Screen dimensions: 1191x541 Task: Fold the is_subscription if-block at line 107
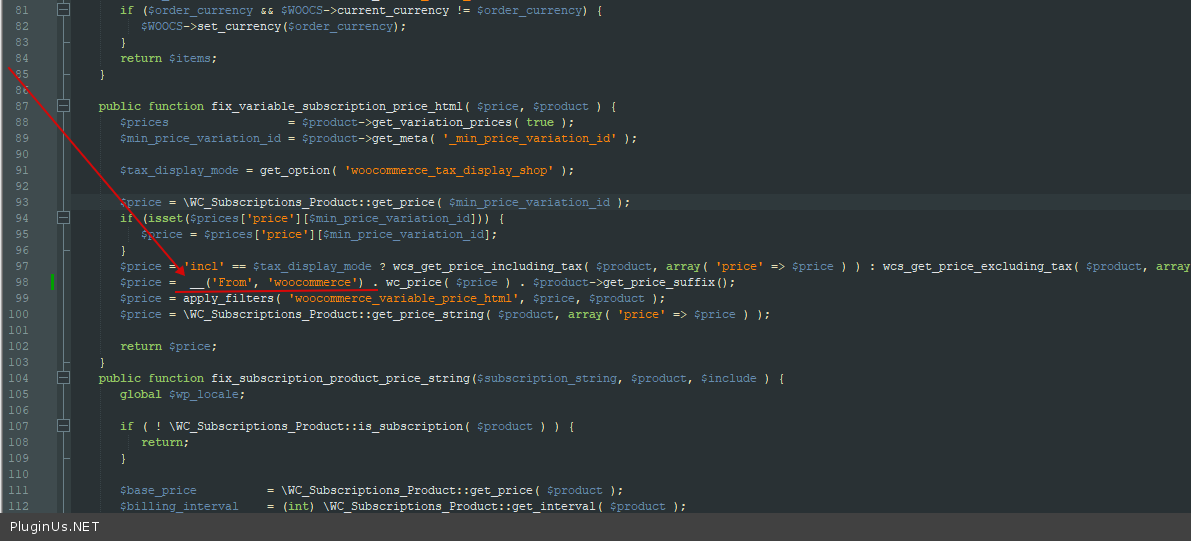64,426
